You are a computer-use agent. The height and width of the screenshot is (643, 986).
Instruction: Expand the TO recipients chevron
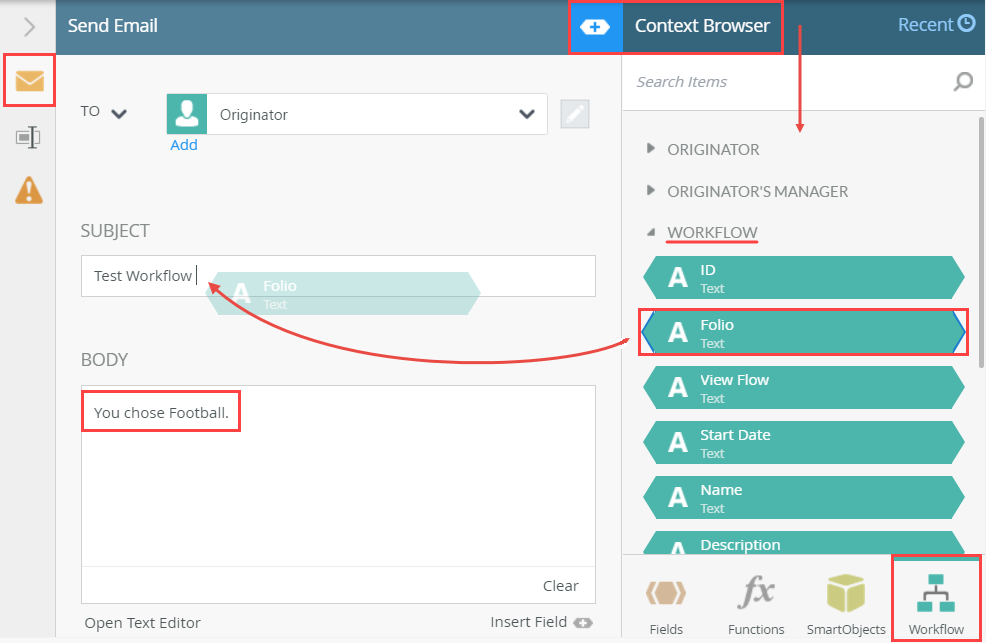point(118,112)
